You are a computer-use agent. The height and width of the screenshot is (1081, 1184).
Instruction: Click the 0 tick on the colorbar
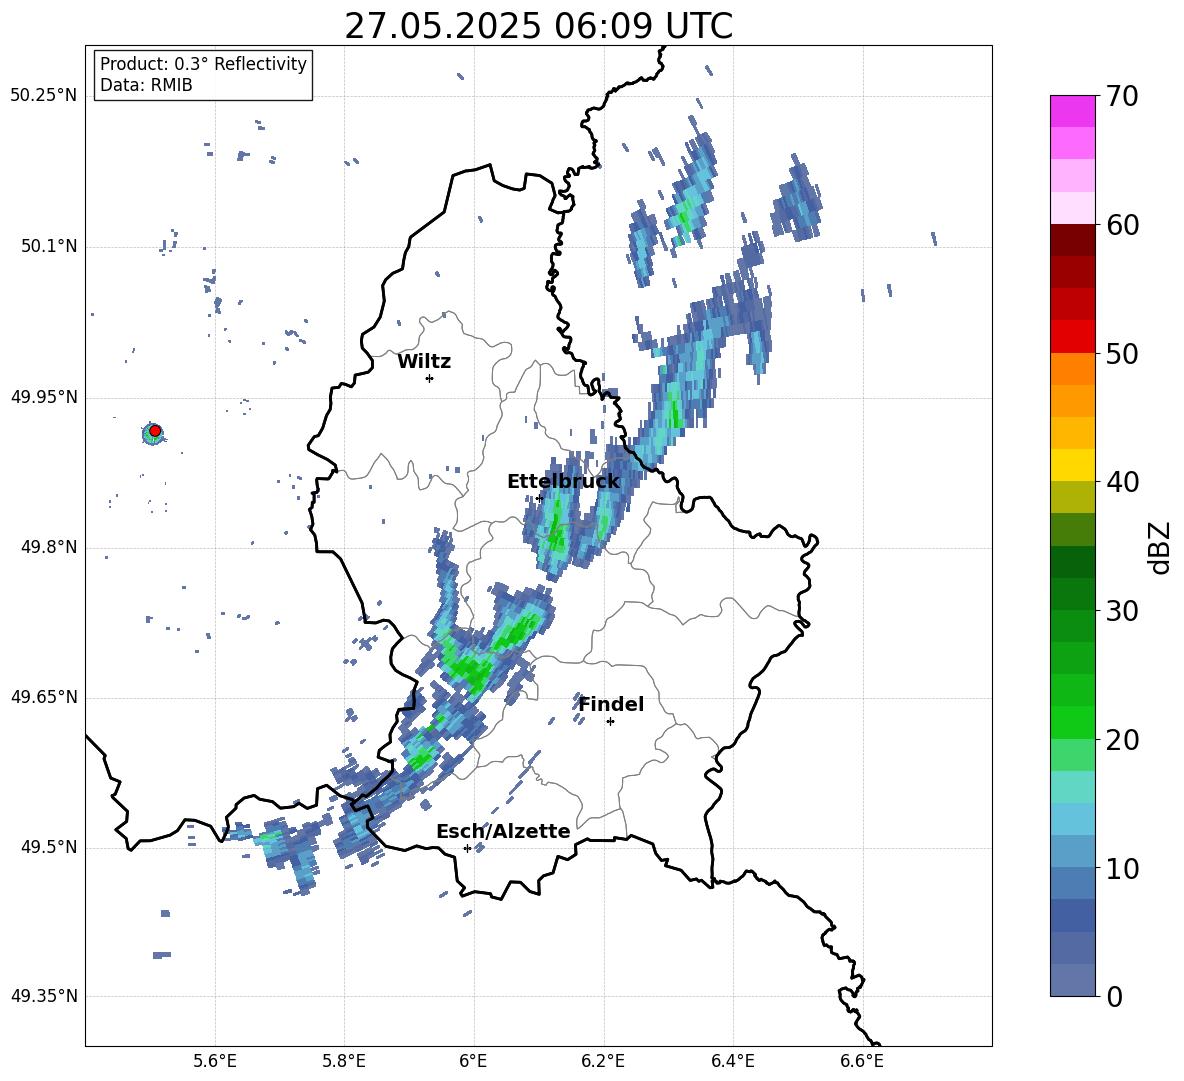(1114, 997)
